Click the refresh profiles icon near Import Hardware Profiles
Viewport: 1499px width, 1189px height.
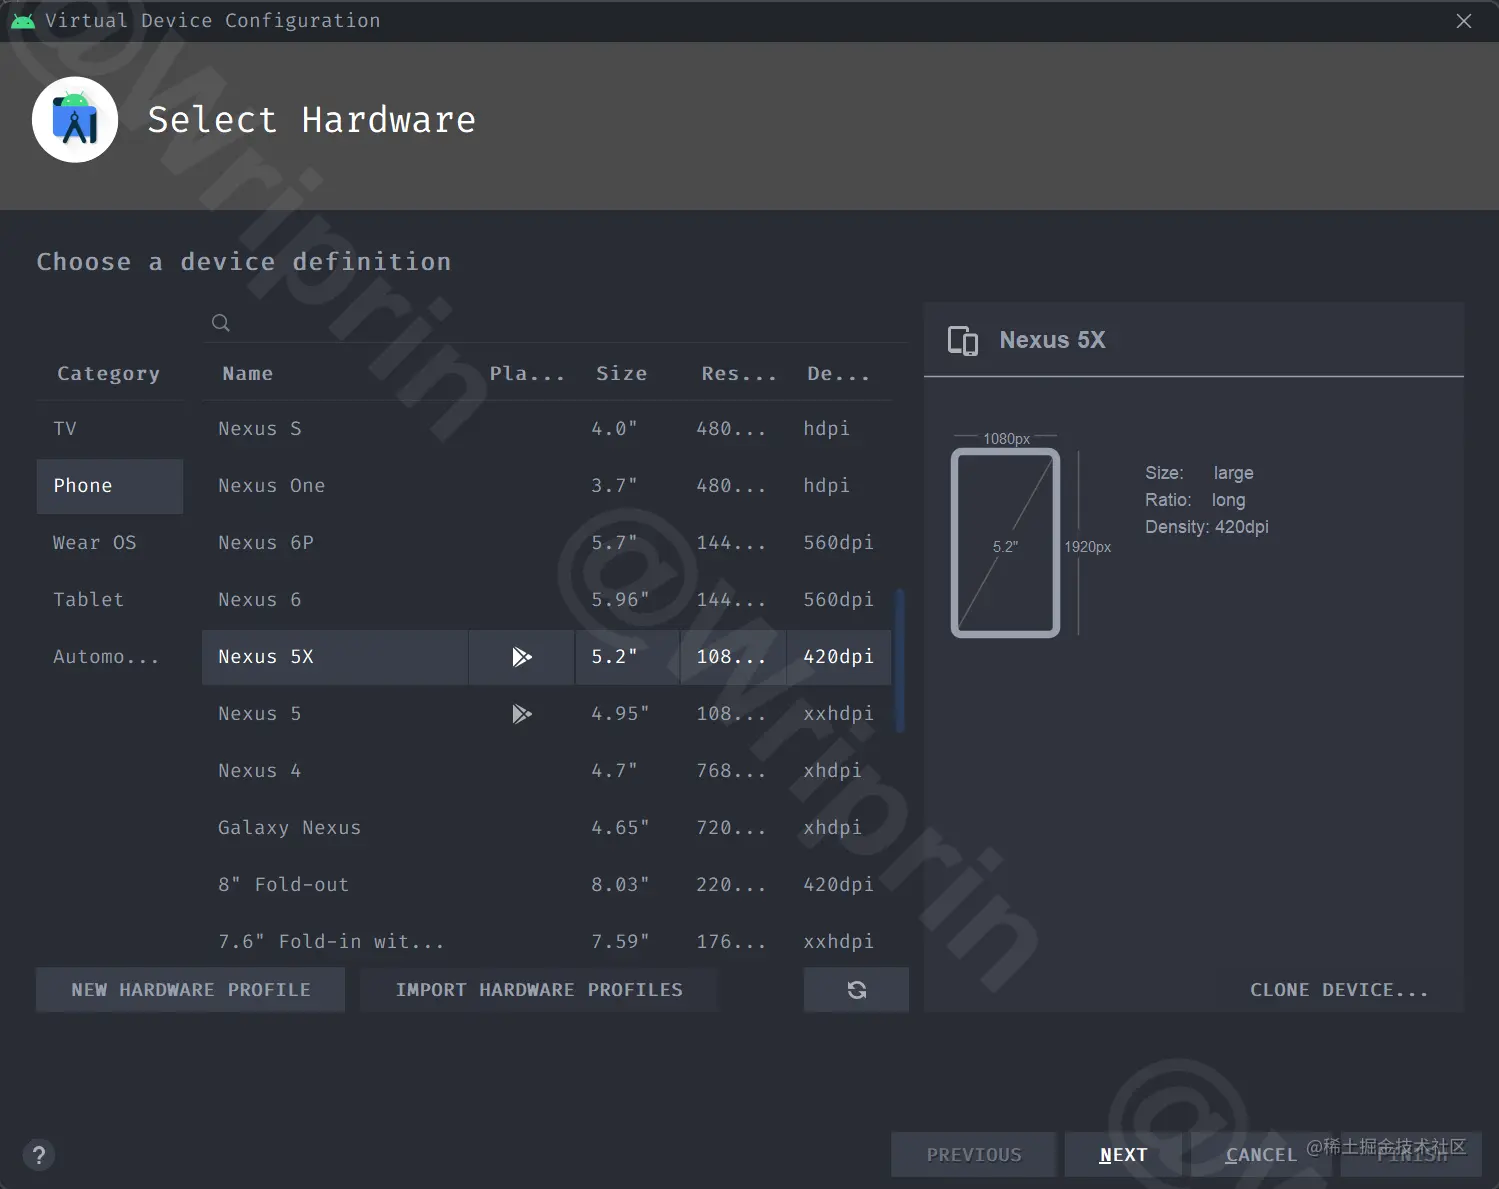856,989
